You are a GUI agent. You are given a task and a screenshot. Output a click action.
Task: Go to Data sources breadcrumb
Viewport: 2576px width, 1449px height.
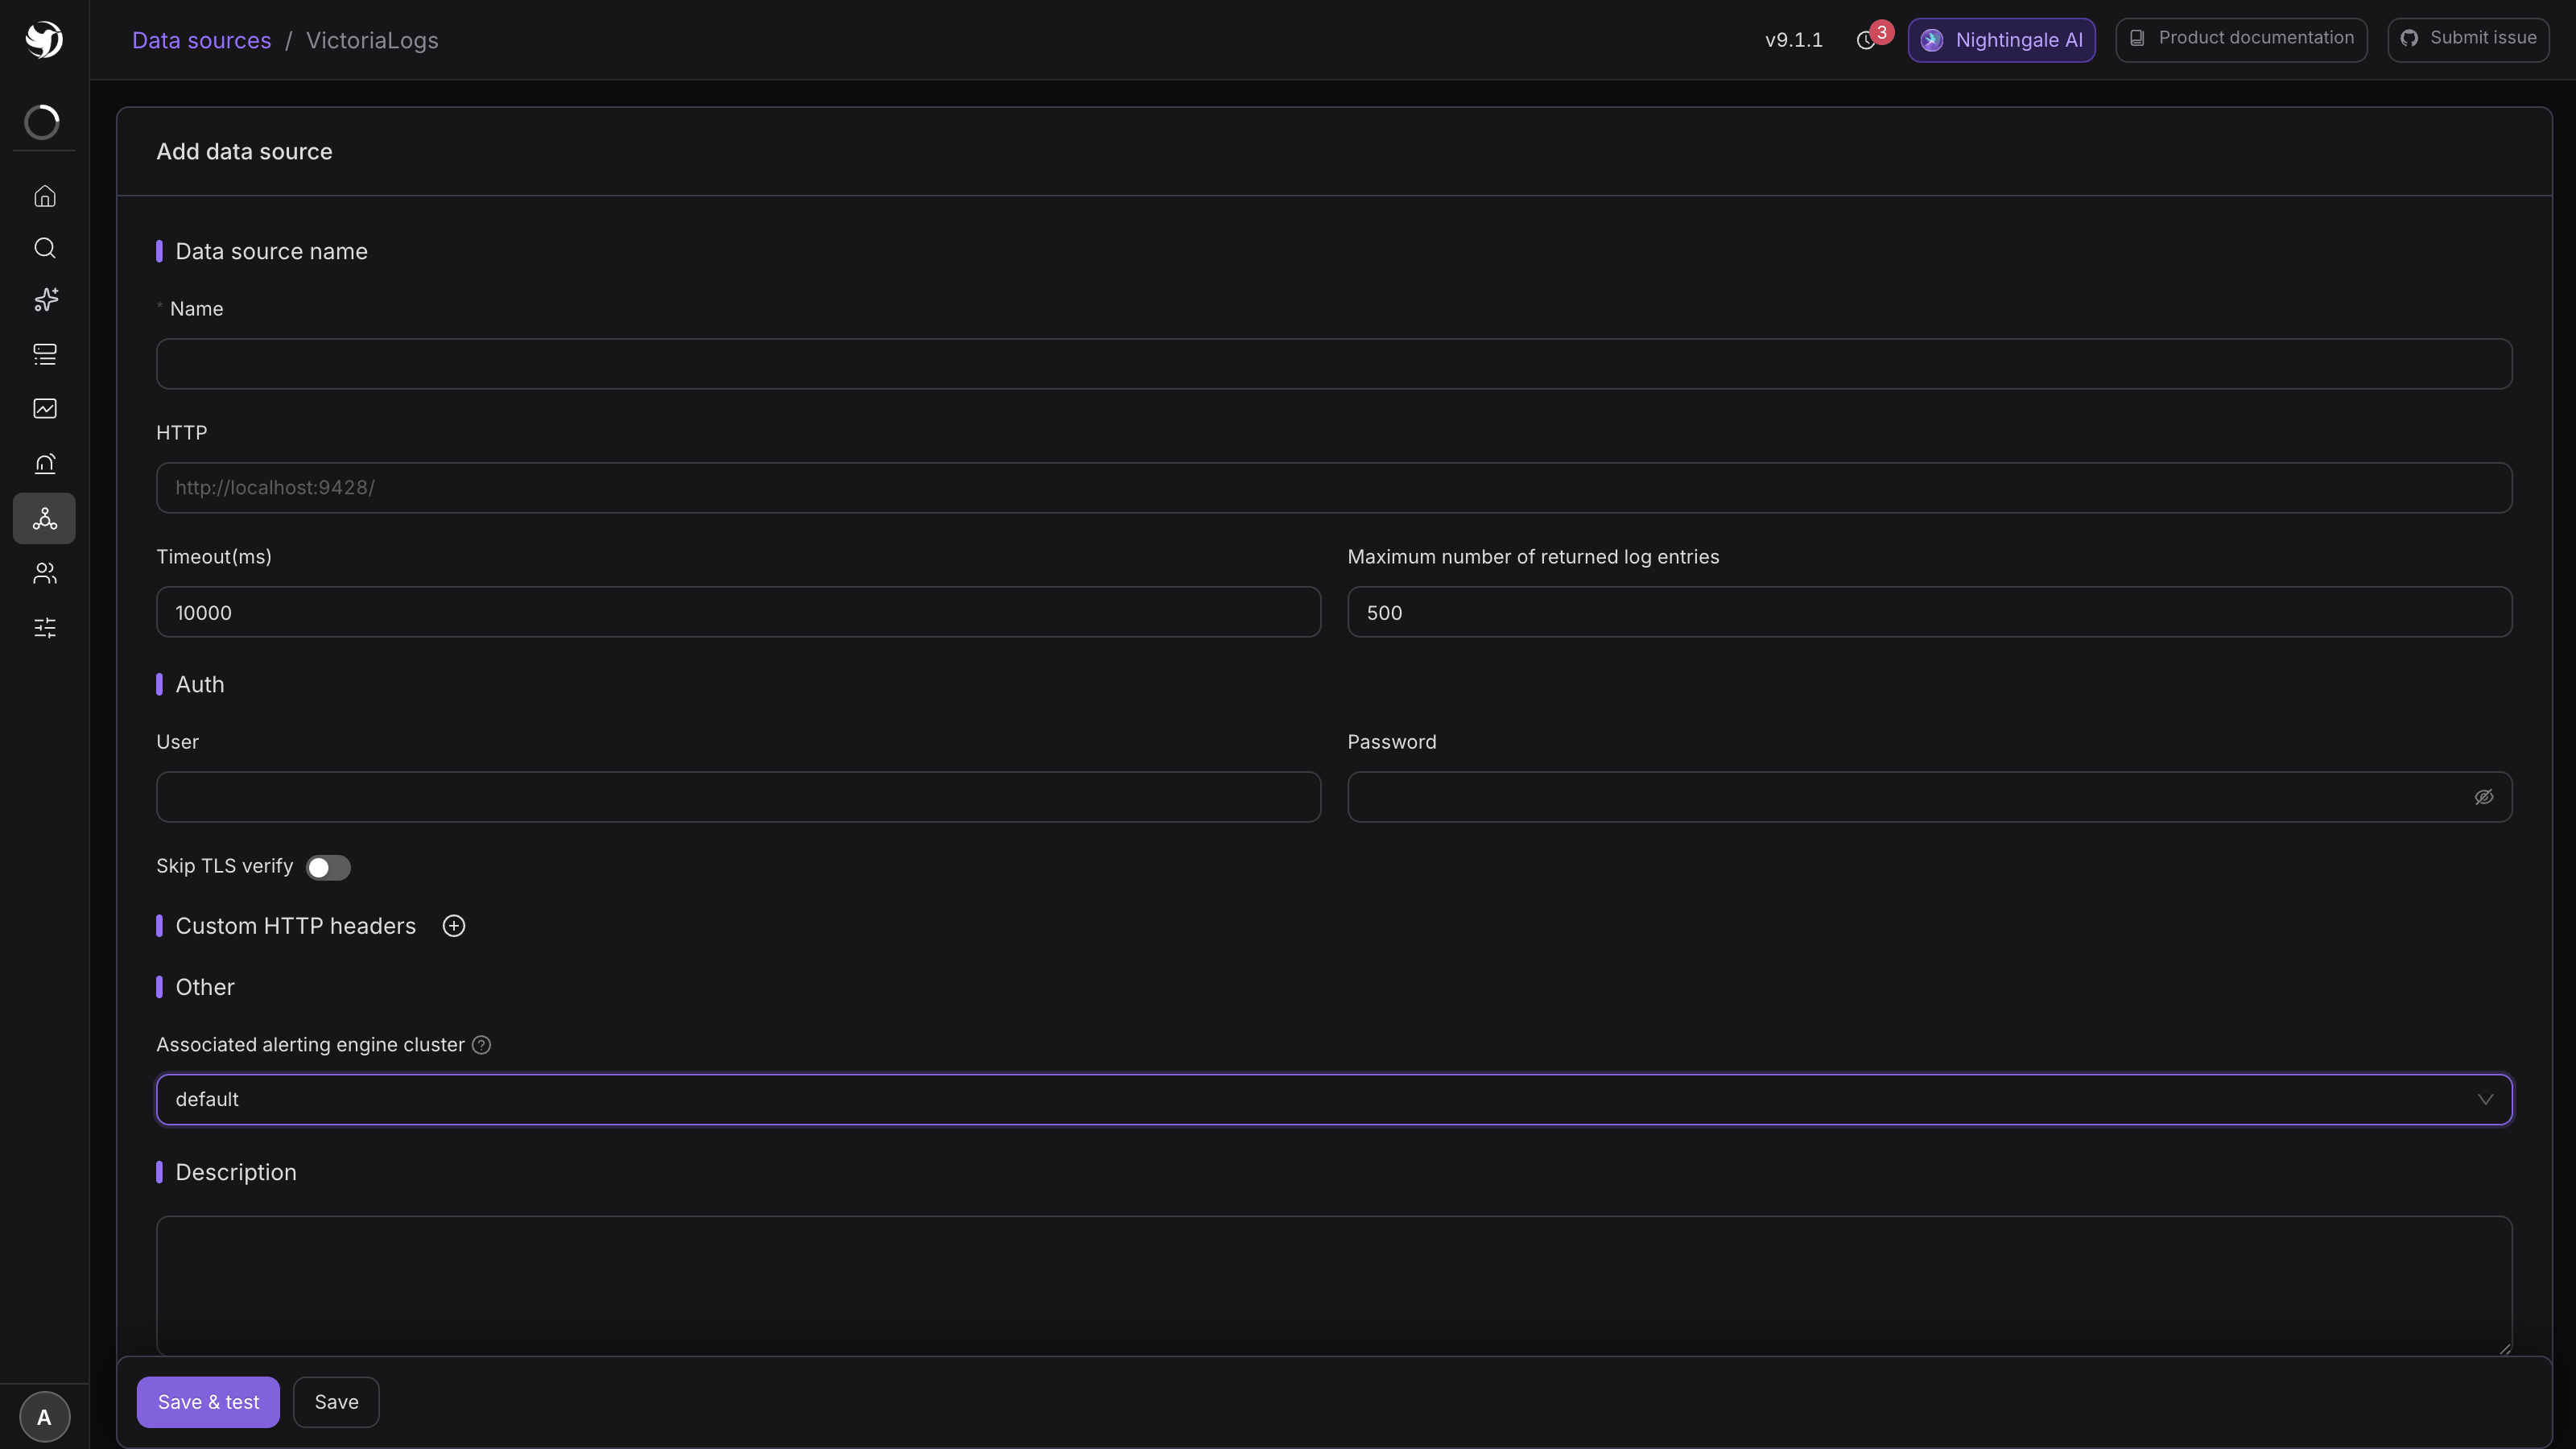click(x=202, y=40)
